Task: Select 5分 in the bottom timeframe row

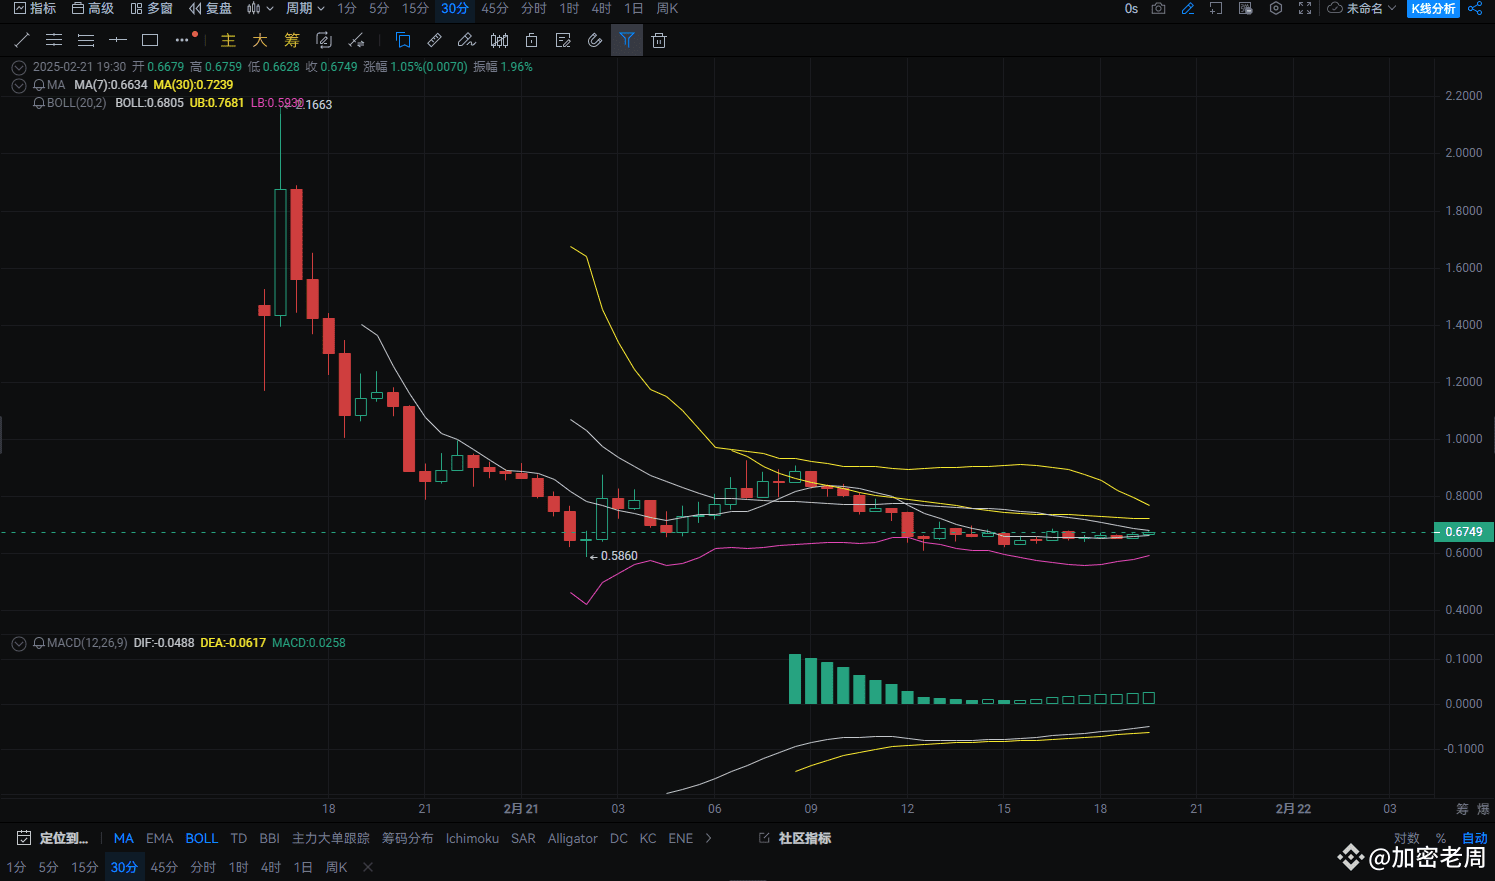Action: point(48,867)
